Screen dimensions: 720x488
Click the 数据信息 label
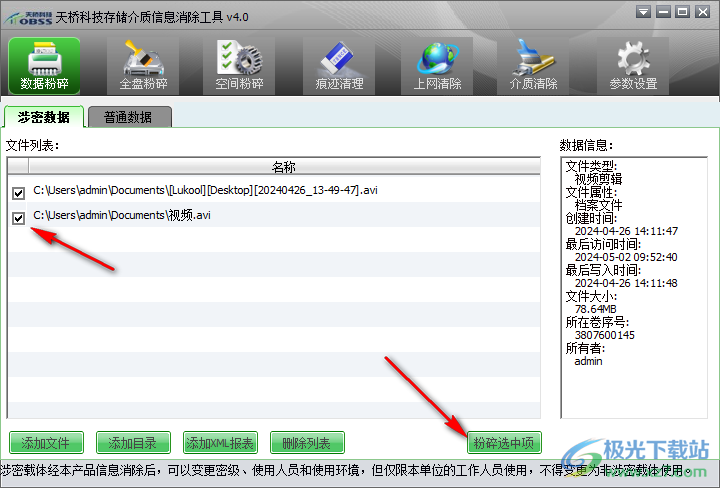(x=586, y=146)
